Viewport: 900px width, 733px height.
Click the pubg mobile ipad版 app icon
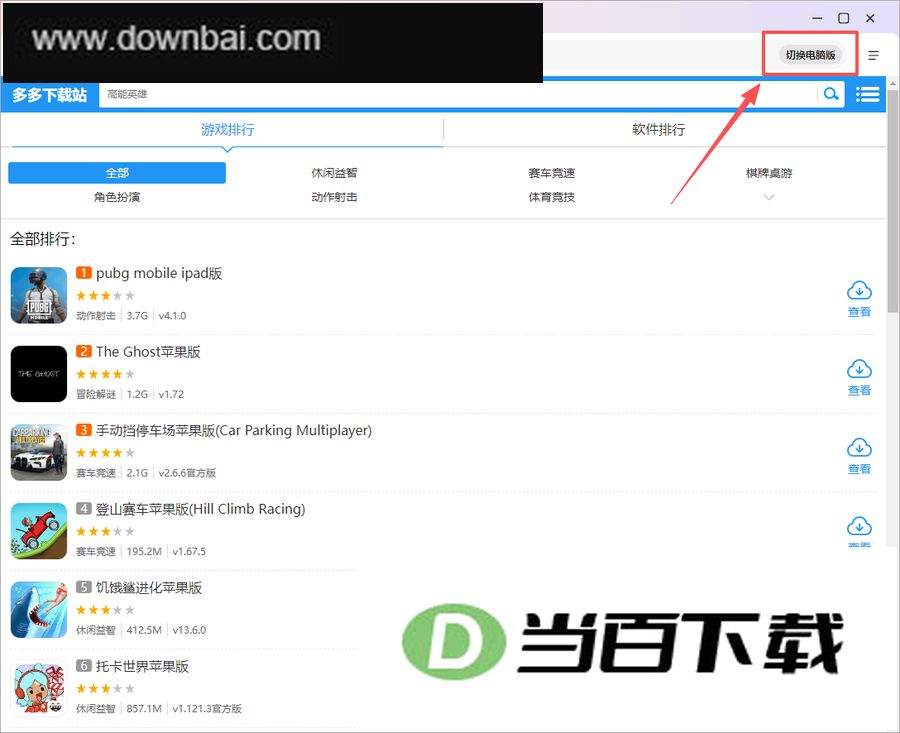tap(39, 295)
